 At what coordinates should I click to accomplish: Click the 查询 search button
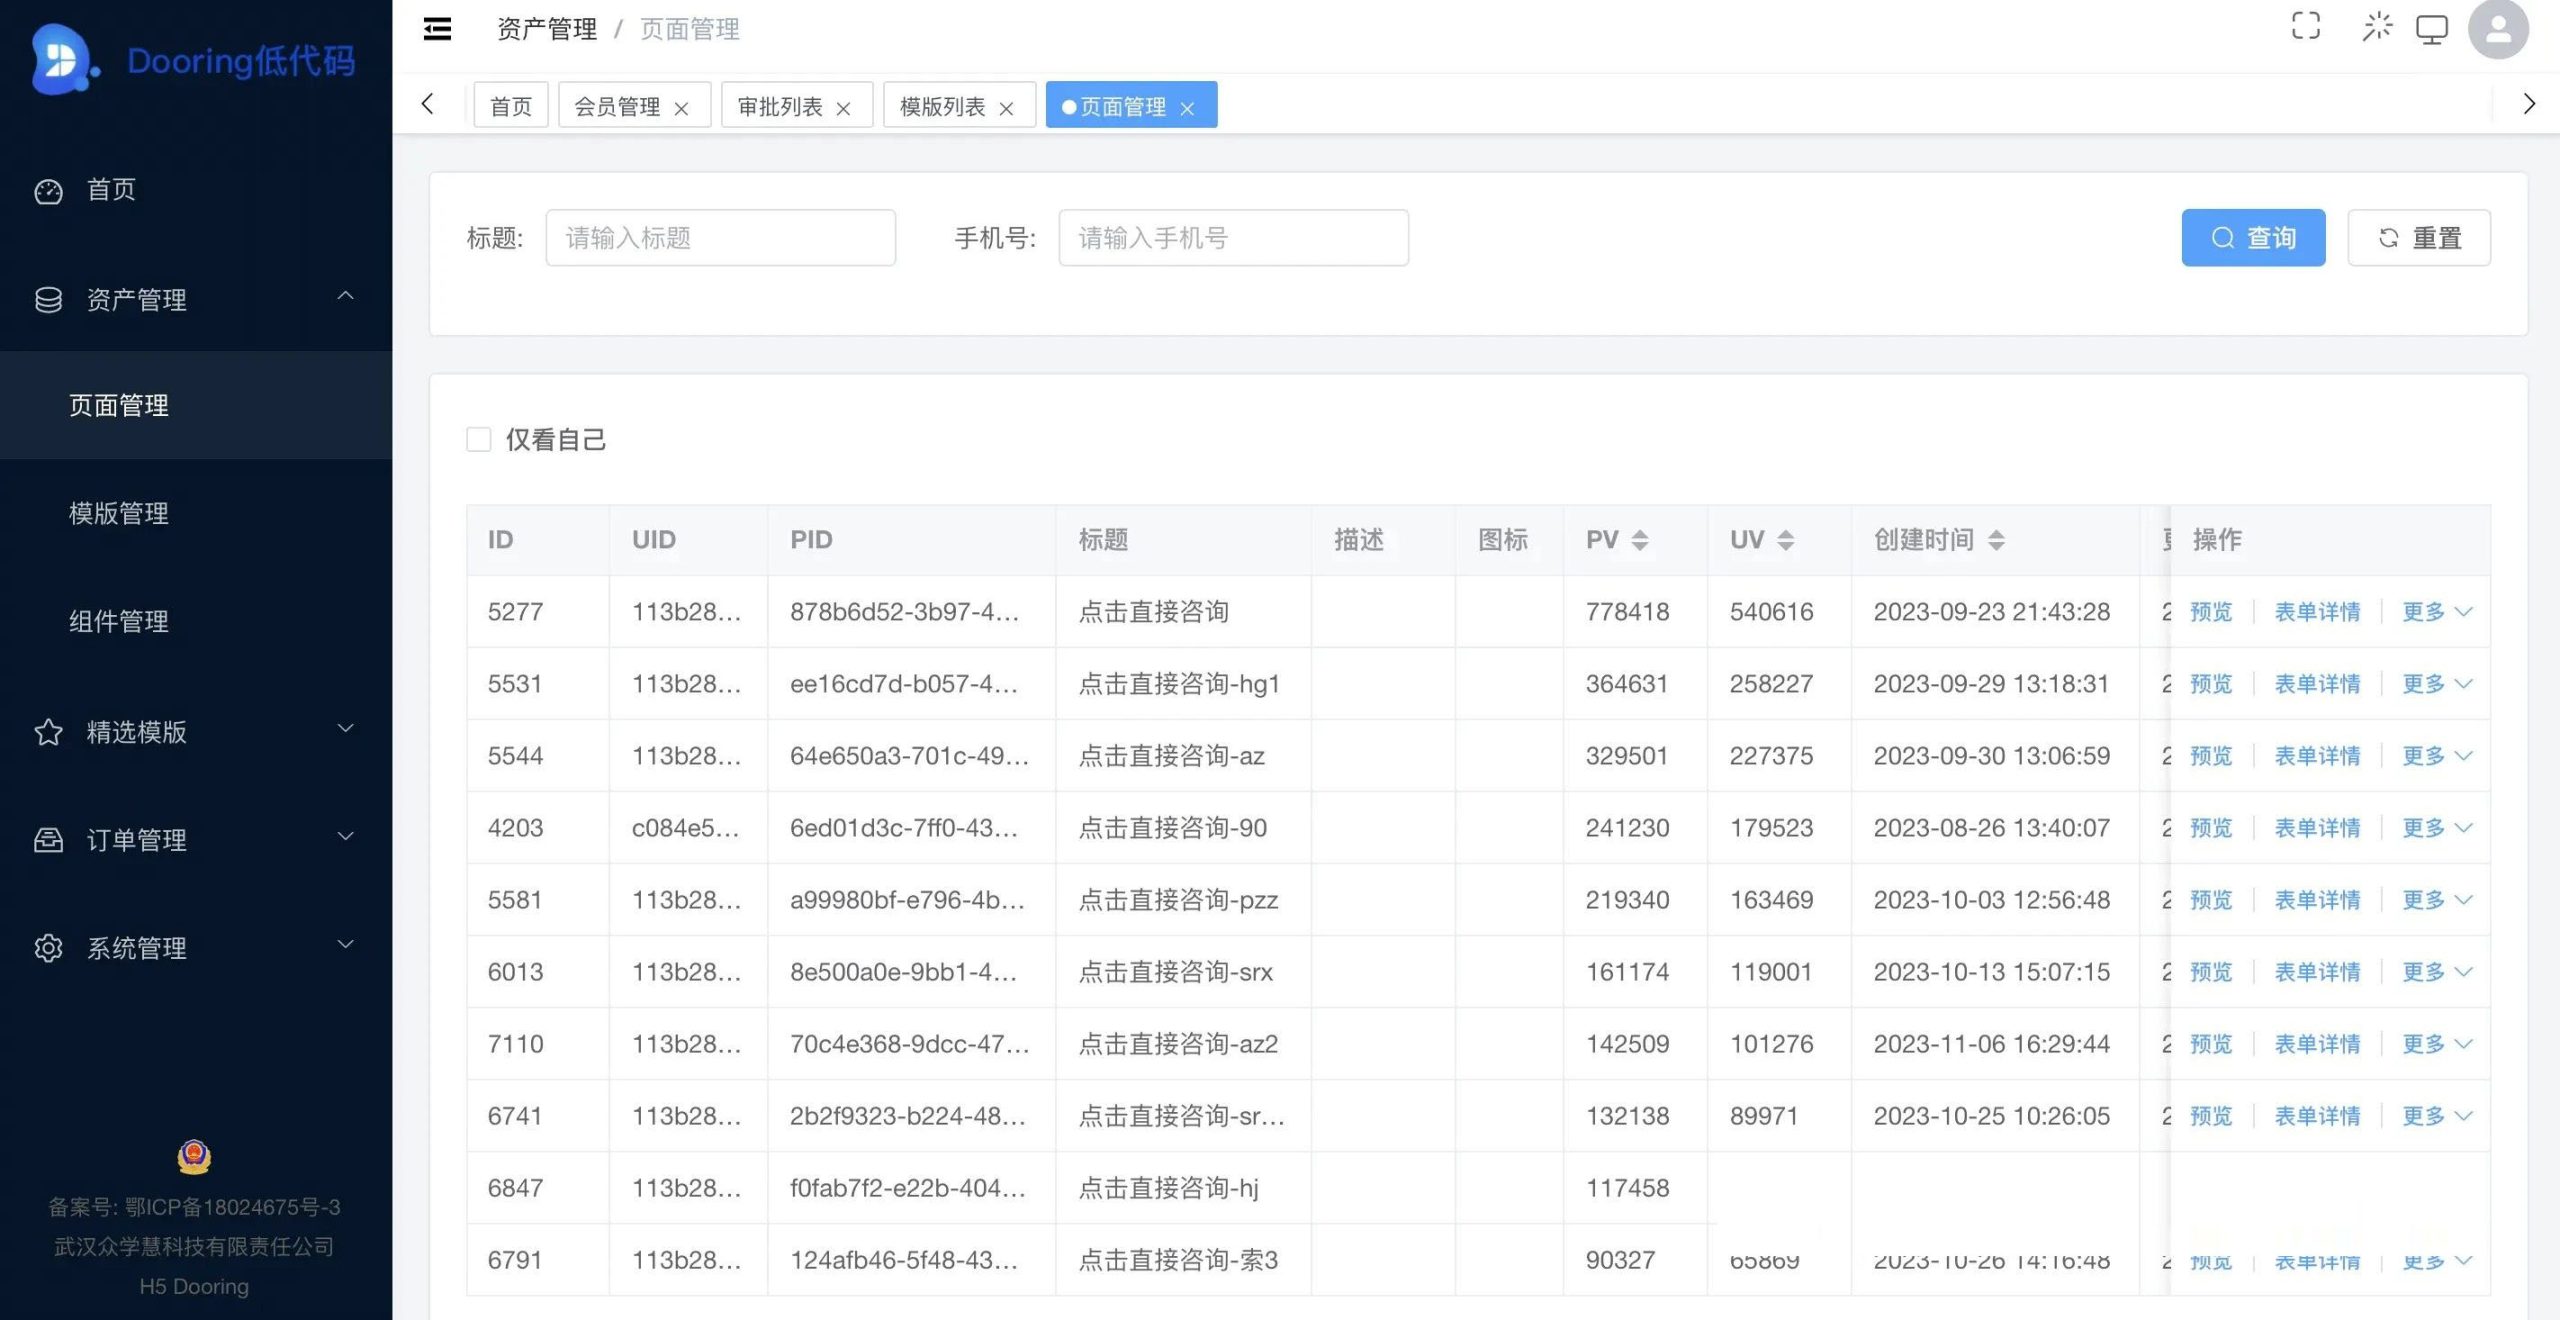pos(2252,238)
